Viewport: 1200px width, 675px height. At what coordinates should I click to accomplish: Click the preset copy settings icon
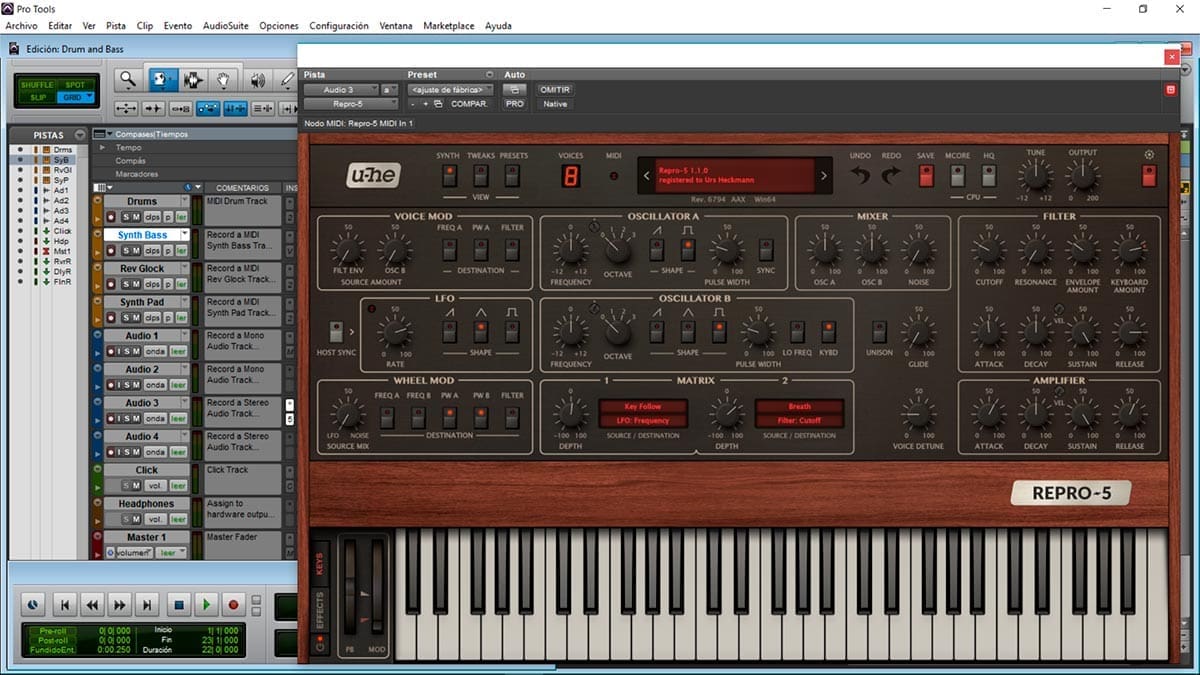coord(438,103)
